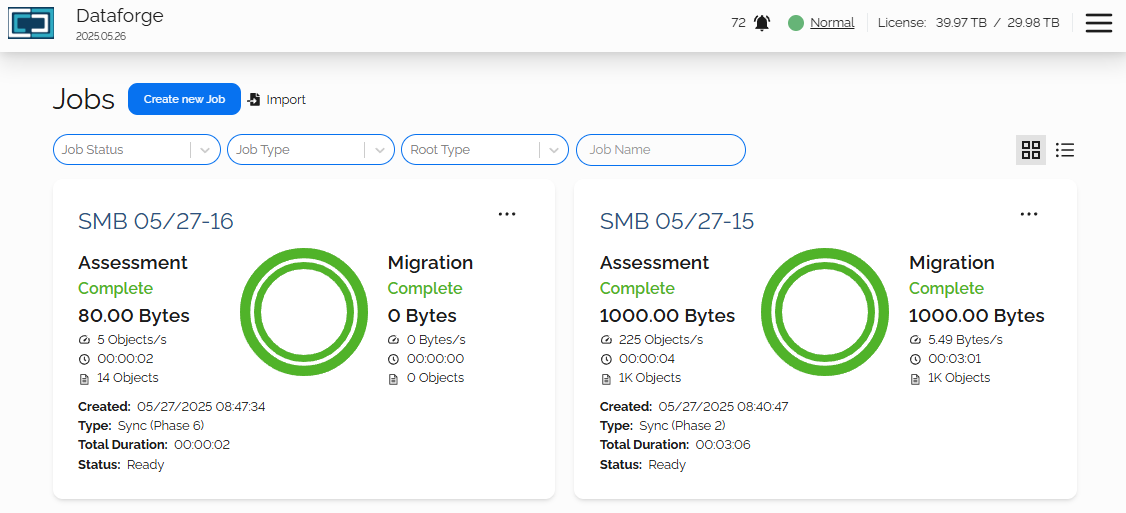Focus the Job Name search field
Image resolution: width=1126 pixels, height=513 pixels.
point(661,150)
